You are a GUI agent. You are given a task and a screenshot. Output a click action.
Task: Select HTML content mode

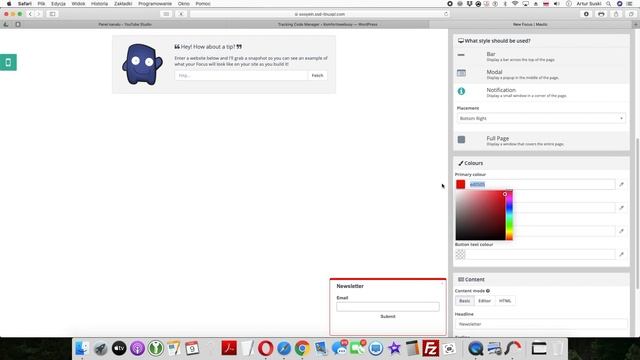505,301
